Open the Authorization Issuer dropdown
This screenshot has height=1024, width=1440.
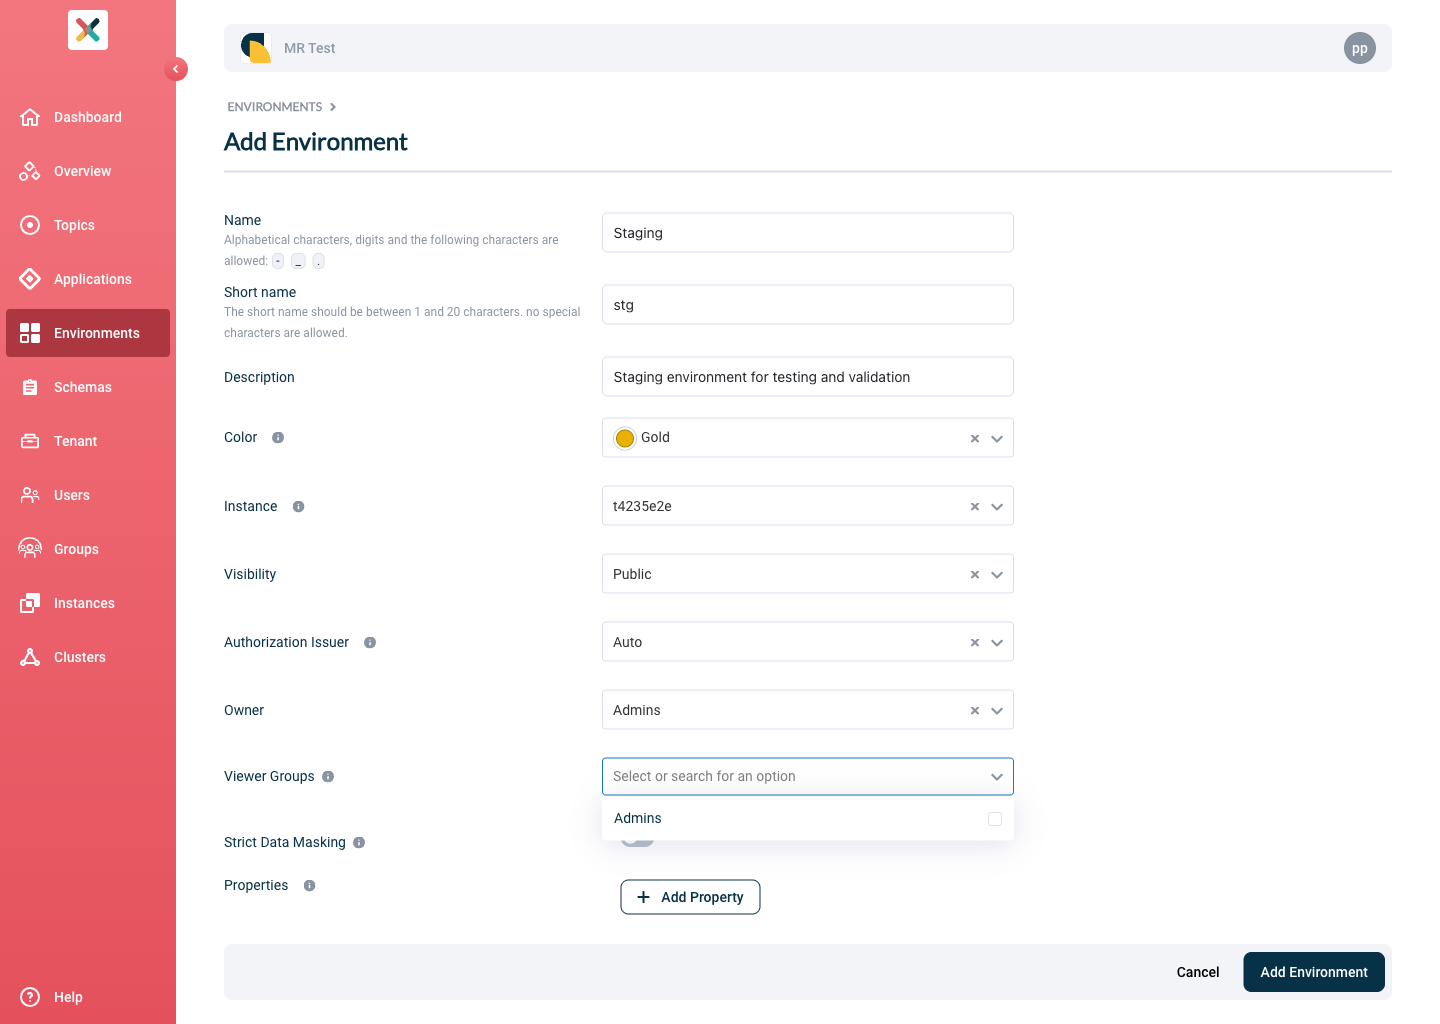[x=997, y=643]
